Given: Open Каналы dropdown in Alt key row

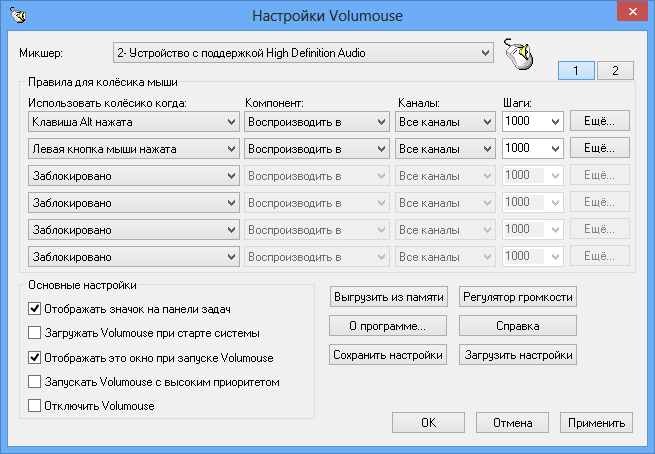Looking at the screenshot, I should pos(445,122).
